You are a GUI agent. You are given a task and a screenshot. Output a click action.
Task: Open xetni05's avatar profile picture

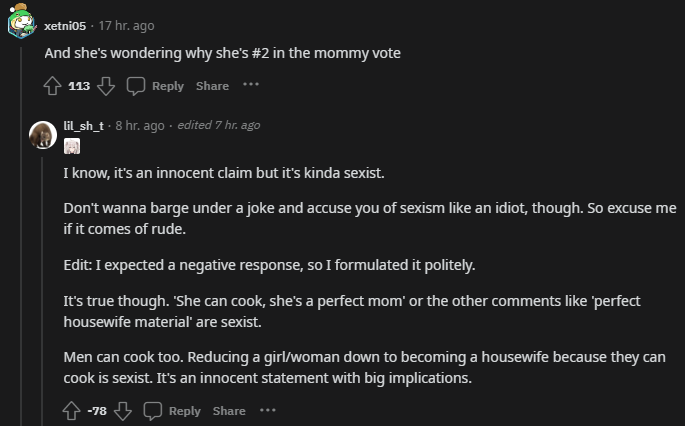click(x=21, y=21)
